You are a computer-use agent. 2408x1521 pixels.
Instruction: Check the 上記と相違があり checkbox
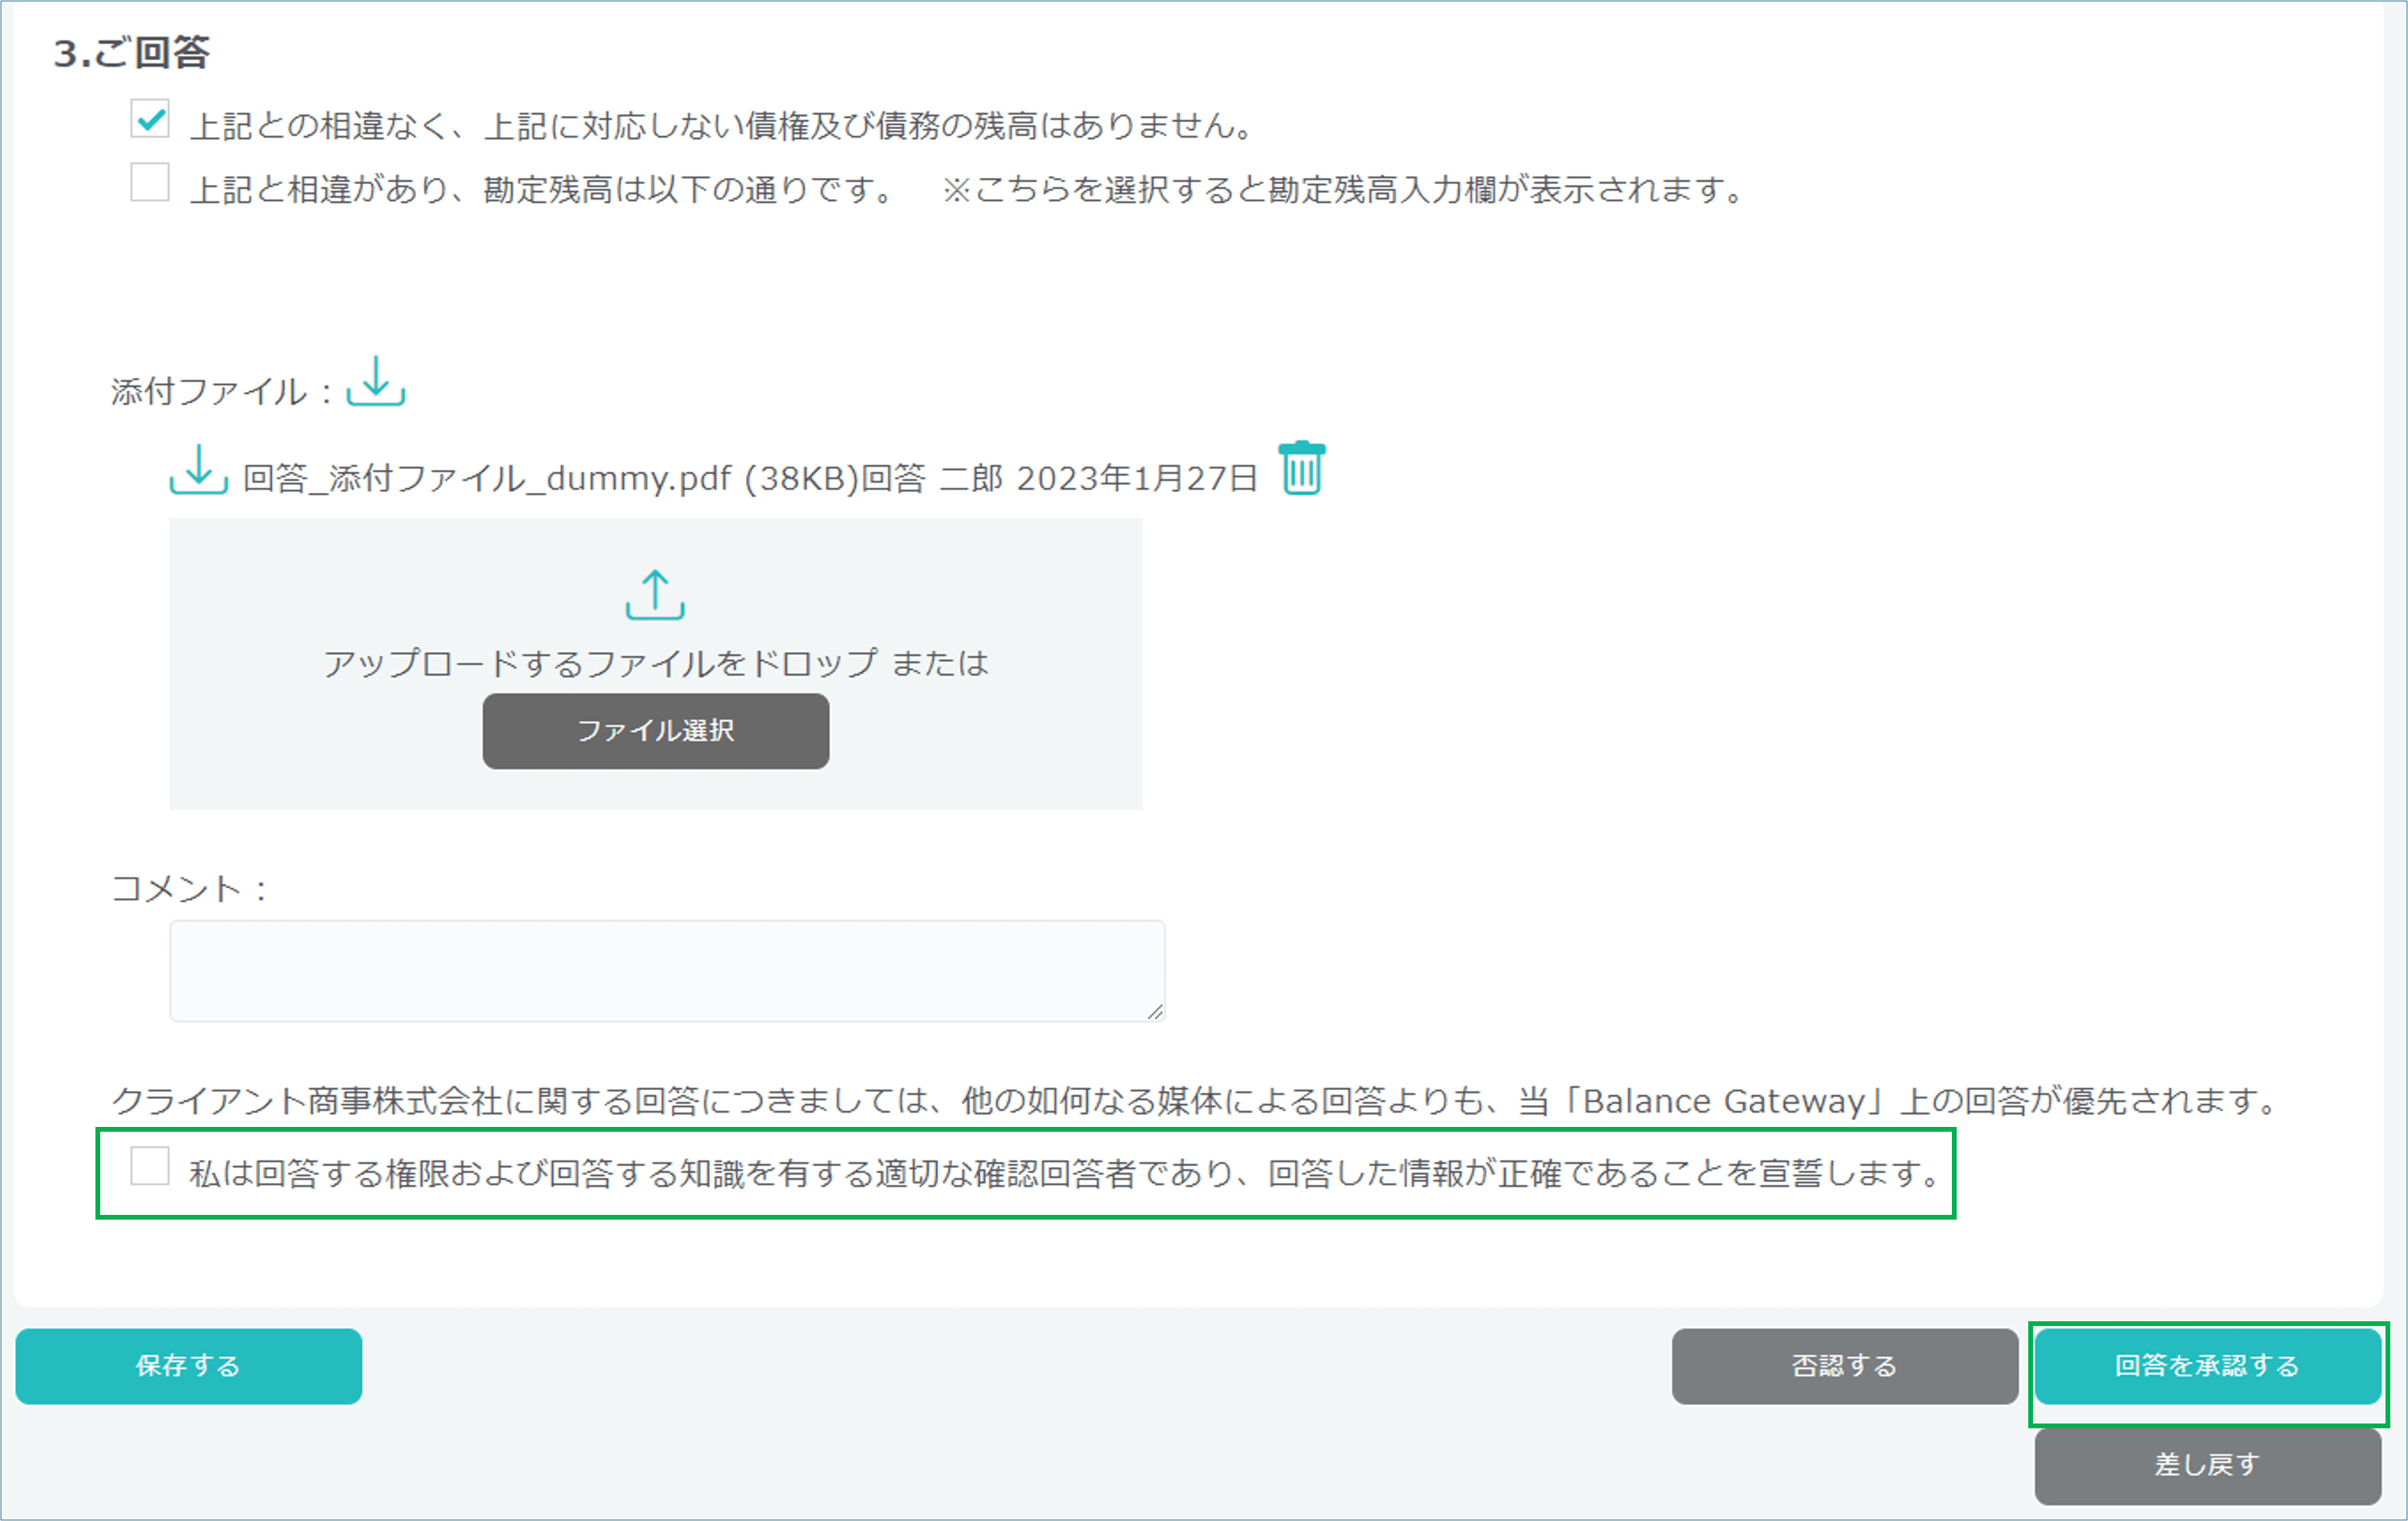coord(150,183)
